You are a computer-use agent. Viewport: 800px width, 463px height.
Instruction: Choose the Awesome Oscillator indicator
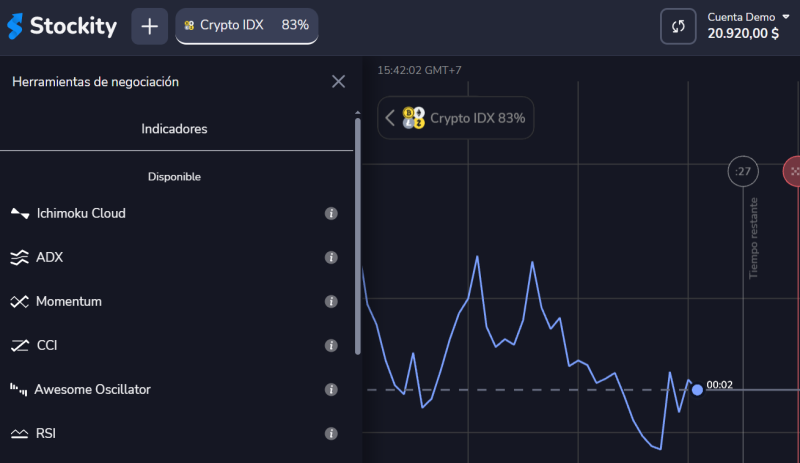pyautogui.click(x=92, y=389)
